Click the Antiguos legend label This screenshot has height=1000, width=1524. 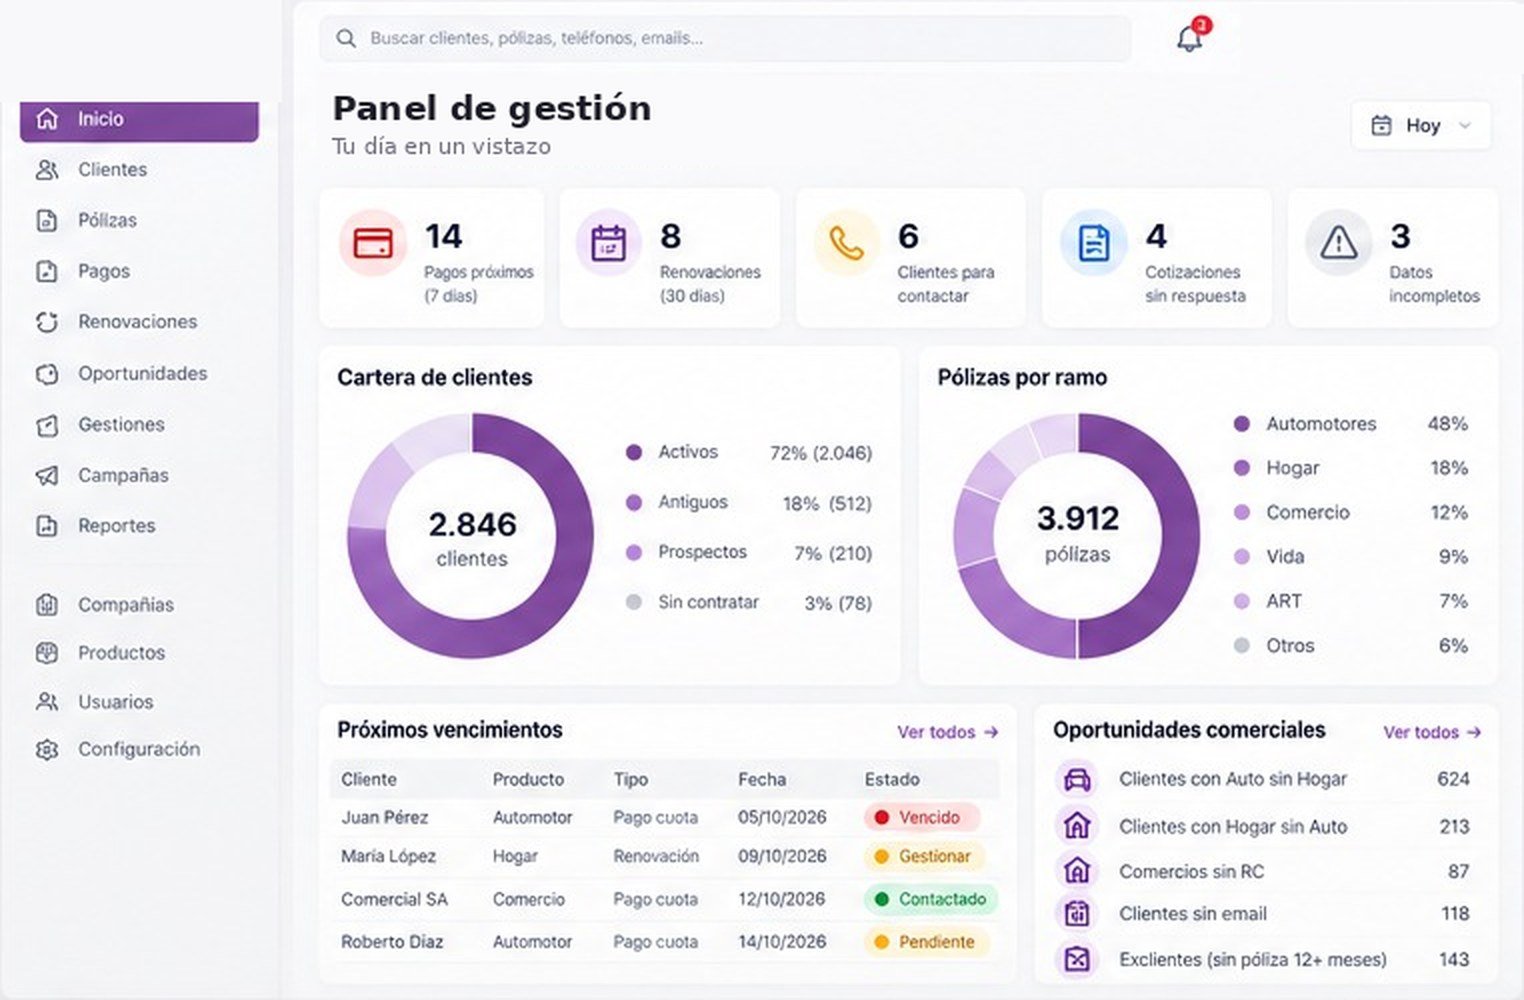pyautogui.click(x=693, y=502)
